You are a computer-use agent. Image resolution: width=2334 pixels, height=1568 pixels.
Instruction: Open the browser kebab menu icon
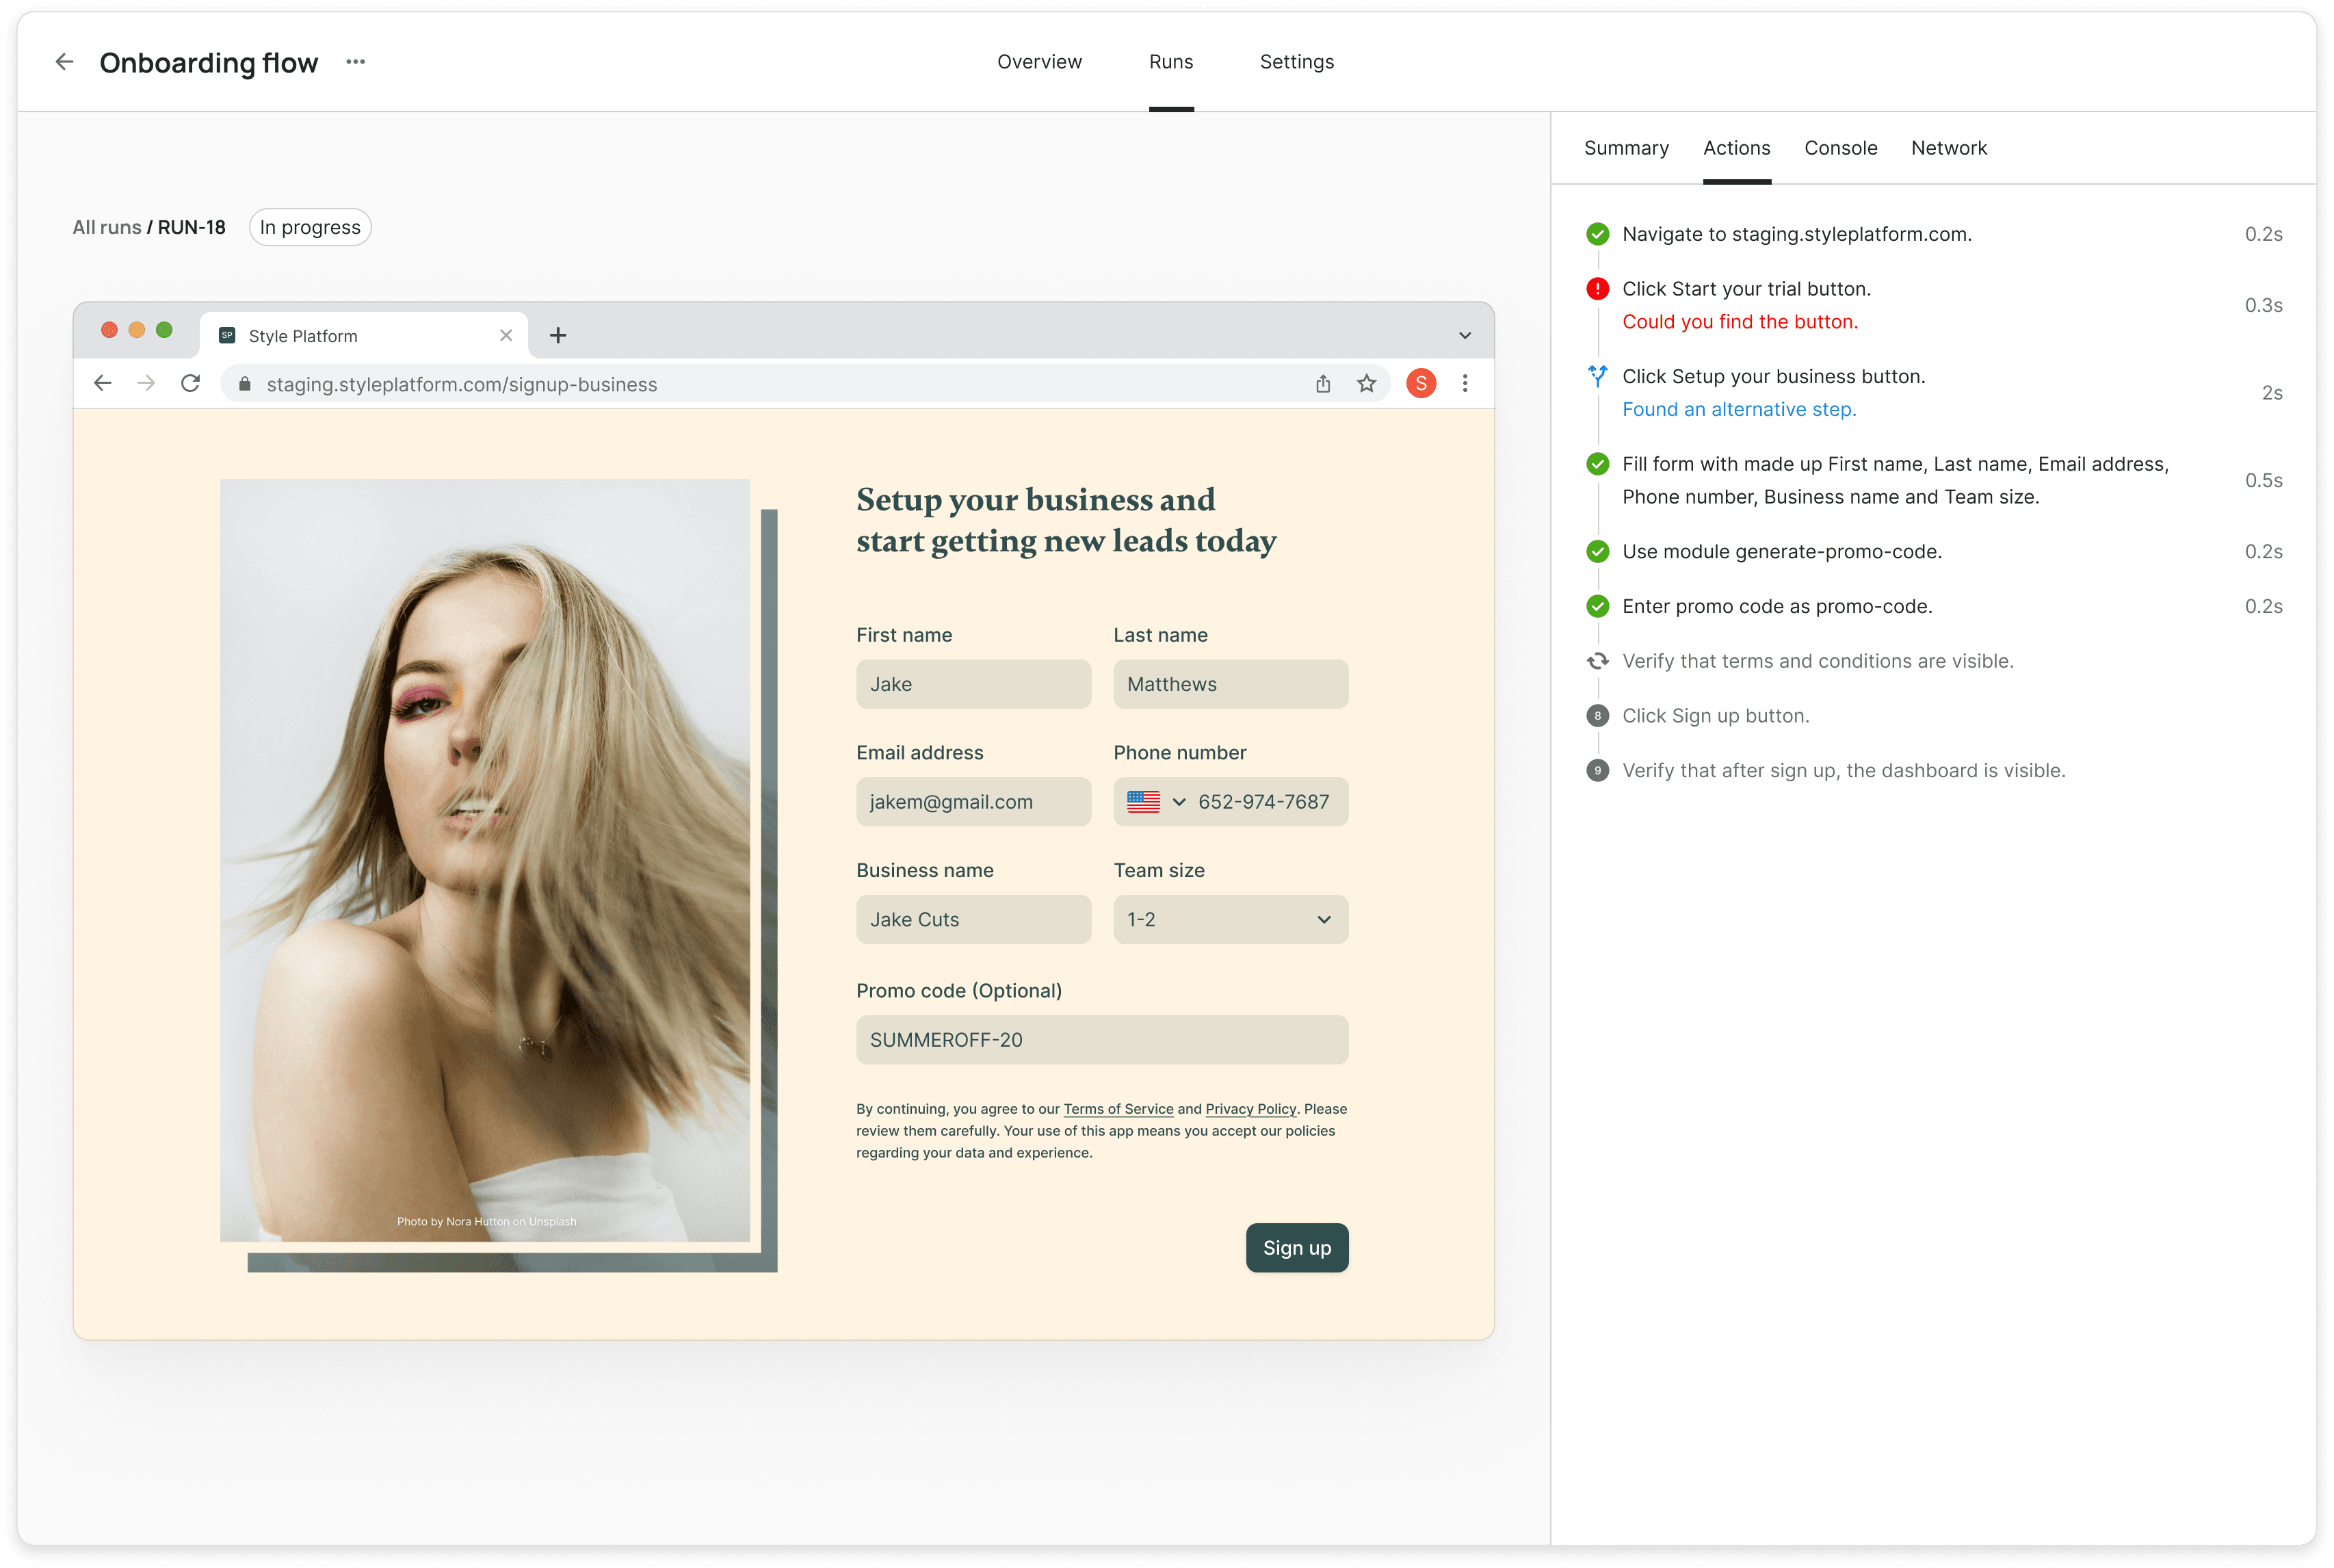[x=1464, y=384]
